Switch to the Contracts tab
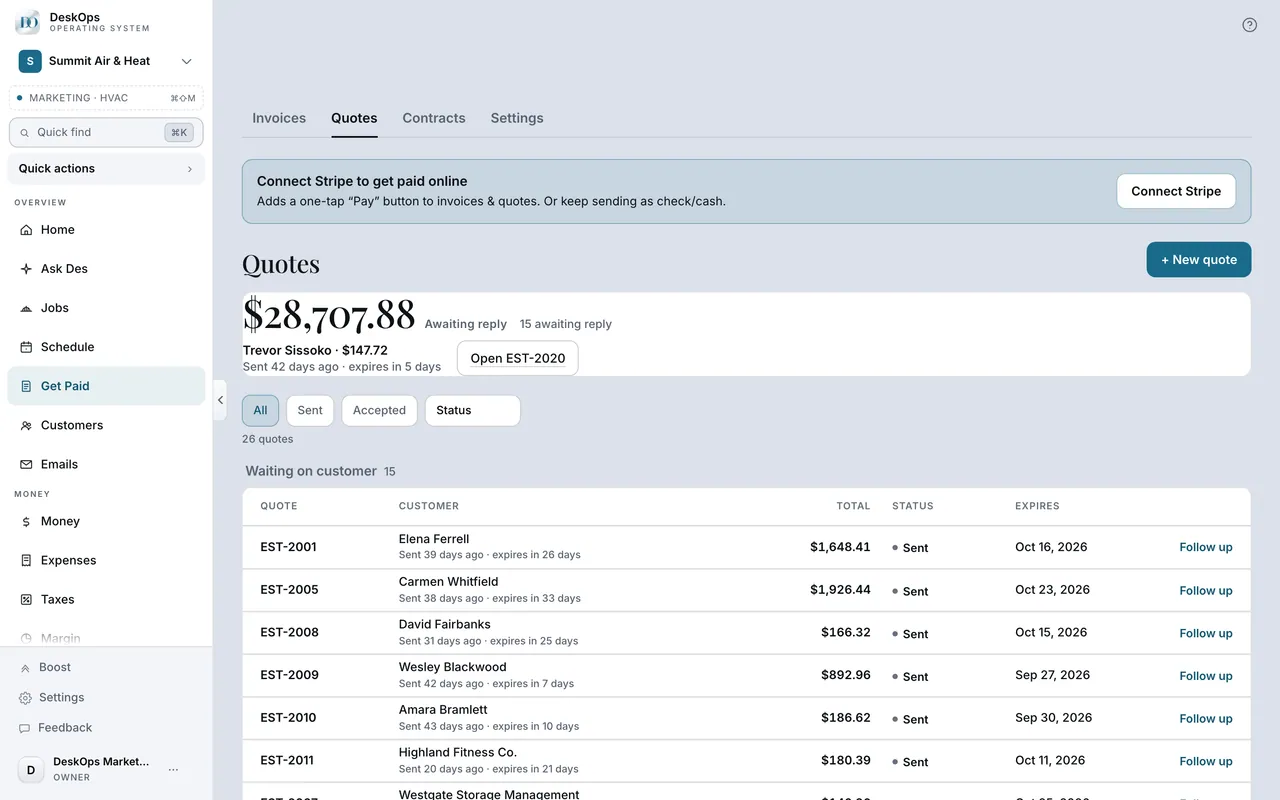The width and height of the screenshot is (1280, 800). click(434, 118)
